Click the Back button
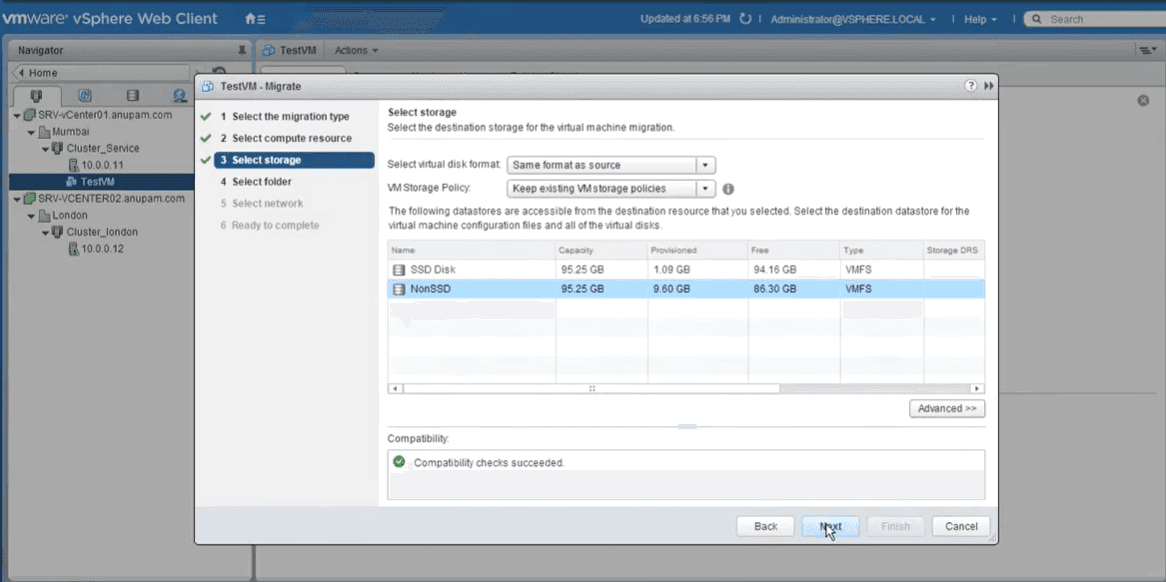1166x582 pixels. (765, 526)
